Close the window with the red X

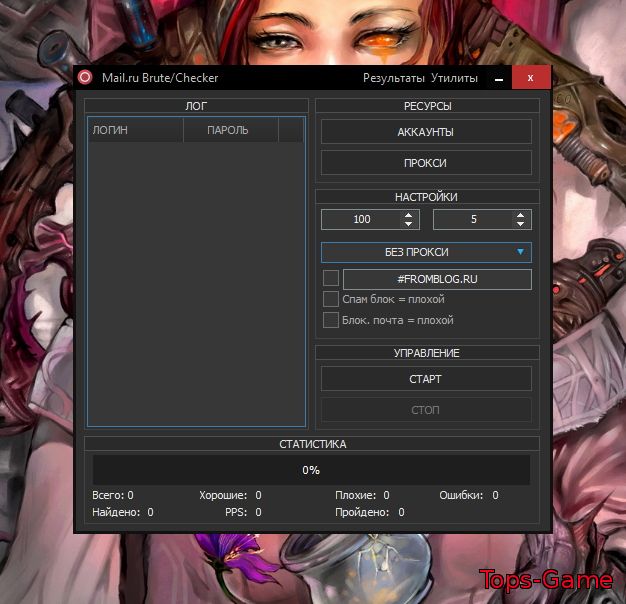pos(530,78)
